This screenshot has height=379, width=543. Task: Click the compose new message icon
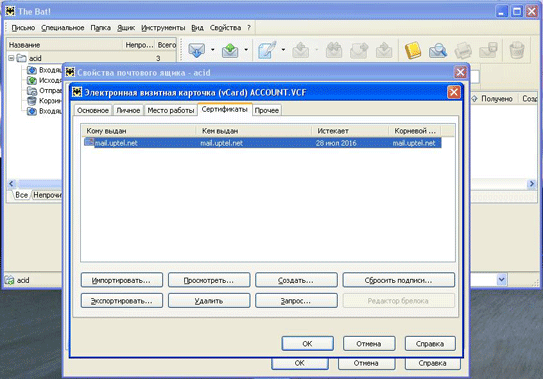[x=267, y=50]
